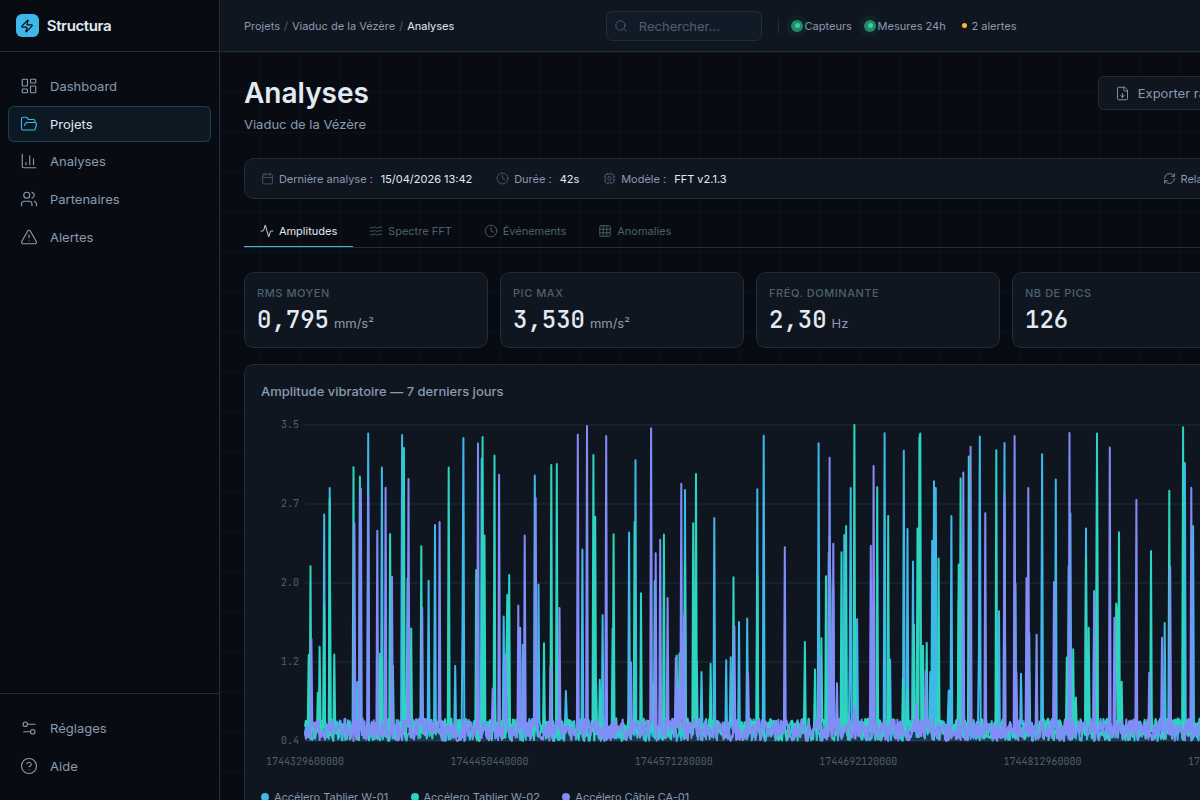Open Partenaires in the sidebar

click(109, 200)
